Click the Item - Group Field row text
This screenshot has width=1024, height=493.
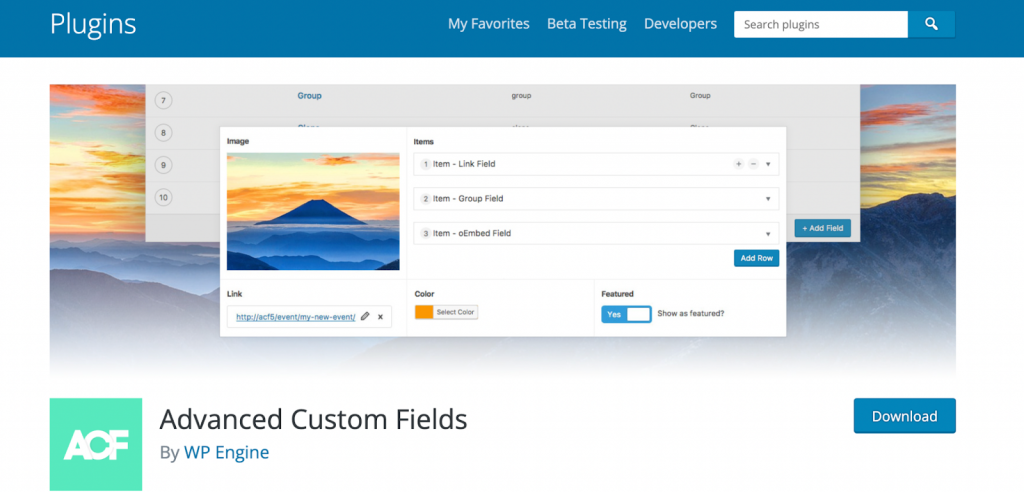(468, 199)
